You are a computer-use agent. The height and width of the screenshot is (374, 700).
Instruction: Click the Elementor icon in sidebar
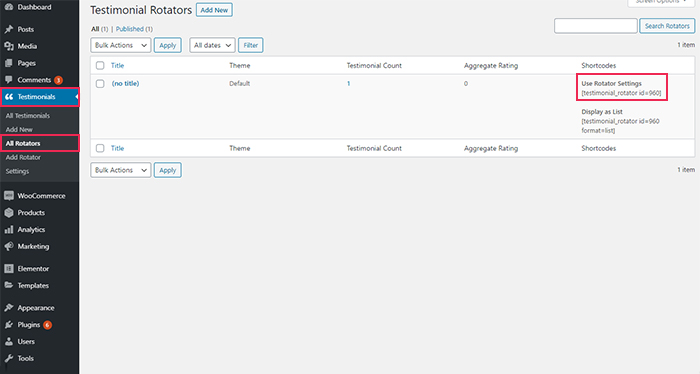click(8, 269)
